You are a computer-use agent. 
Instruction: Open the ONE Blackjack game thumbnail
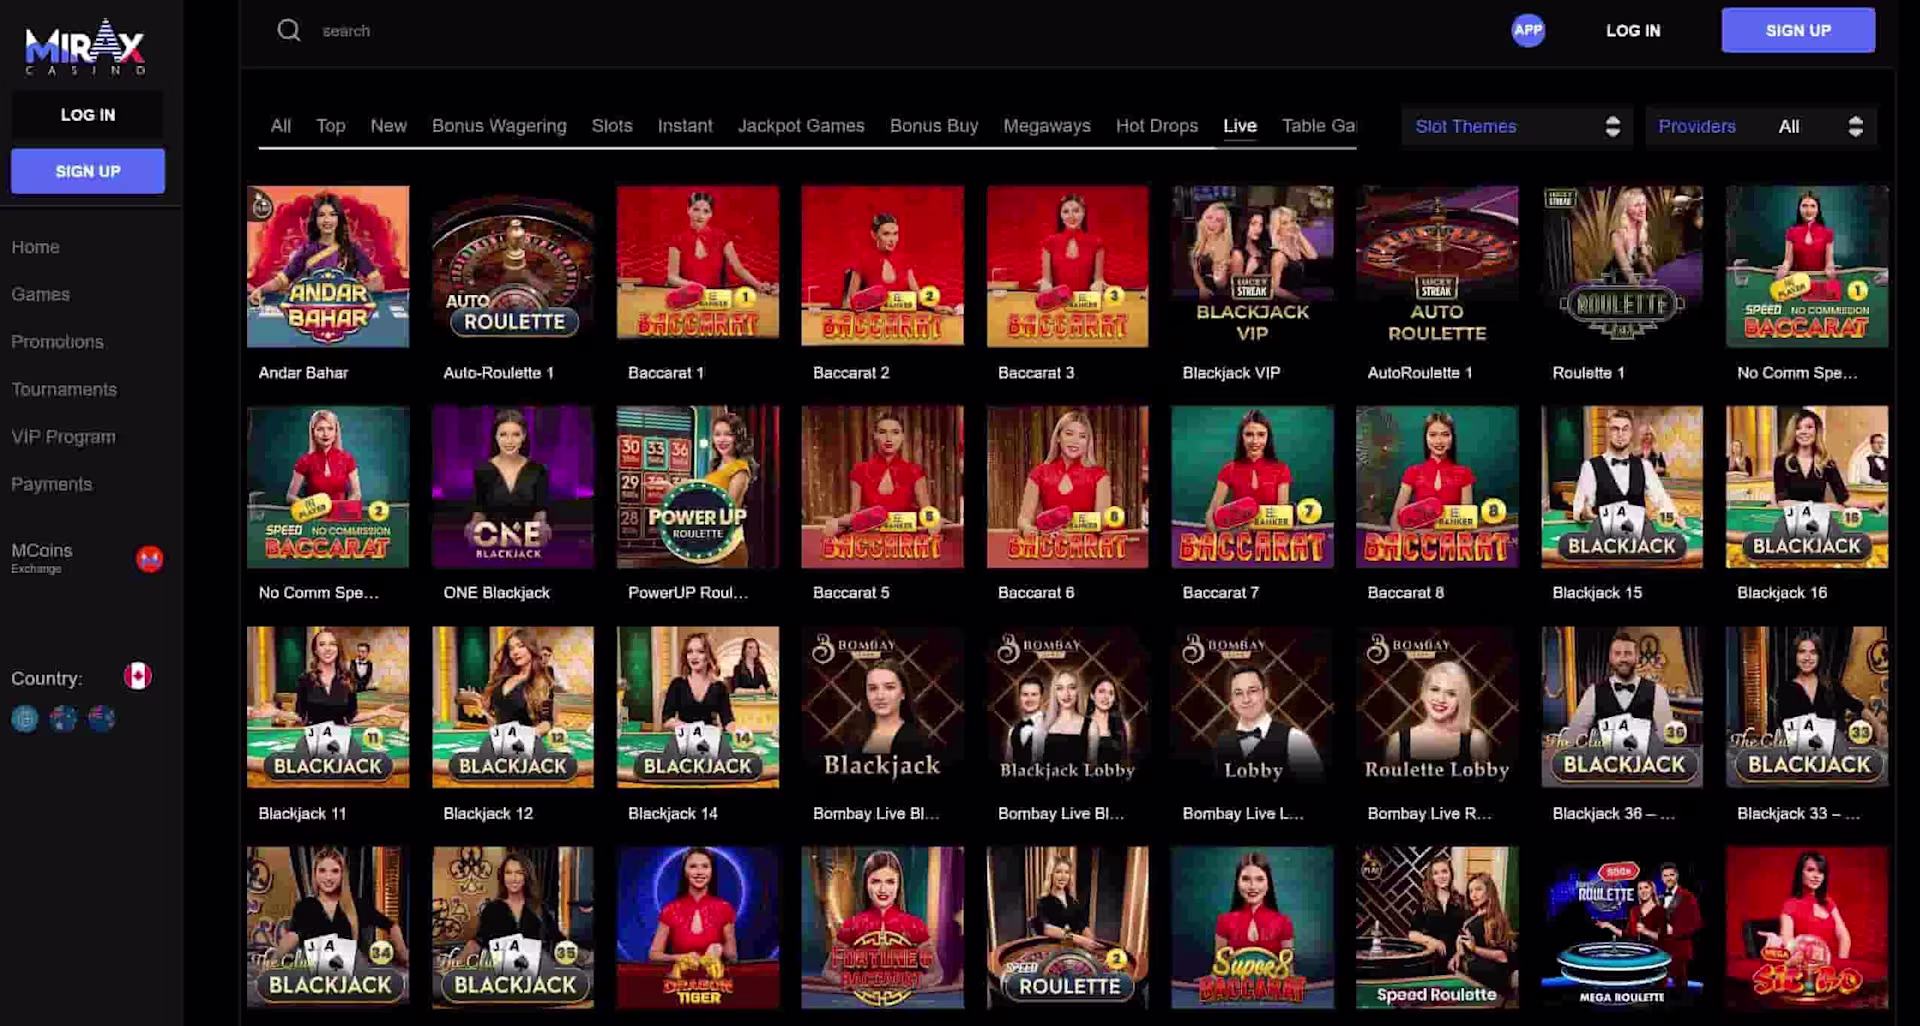point(513,487)
